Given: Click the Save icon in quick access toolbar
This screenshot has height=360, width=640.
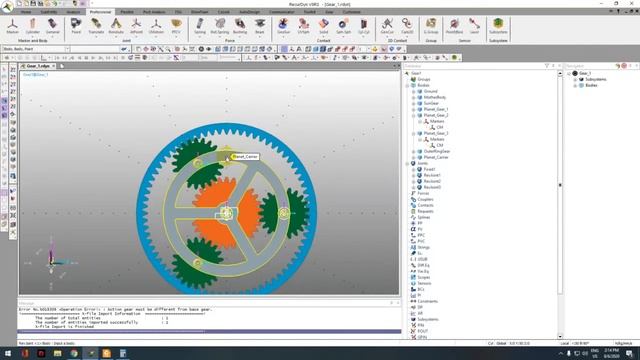Looking at the screenshot, I should tap(33, 3).
